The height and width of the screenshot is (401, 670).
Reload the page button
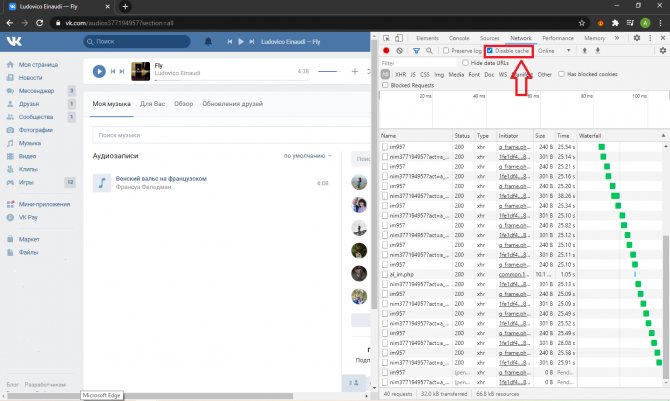pyautogui.click(x=39, y=23)
